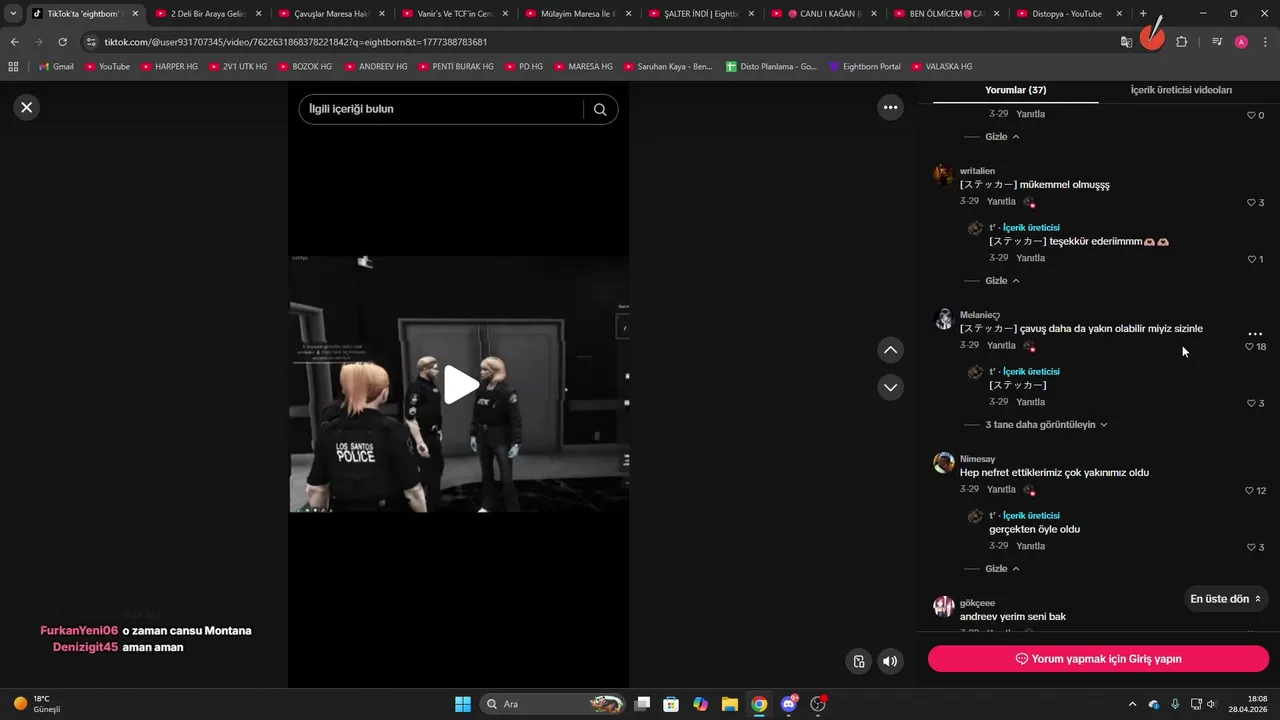Screen dimensions: 1280x720
Task: Open Nimesay's profile avatar
Action: [943, 463]
